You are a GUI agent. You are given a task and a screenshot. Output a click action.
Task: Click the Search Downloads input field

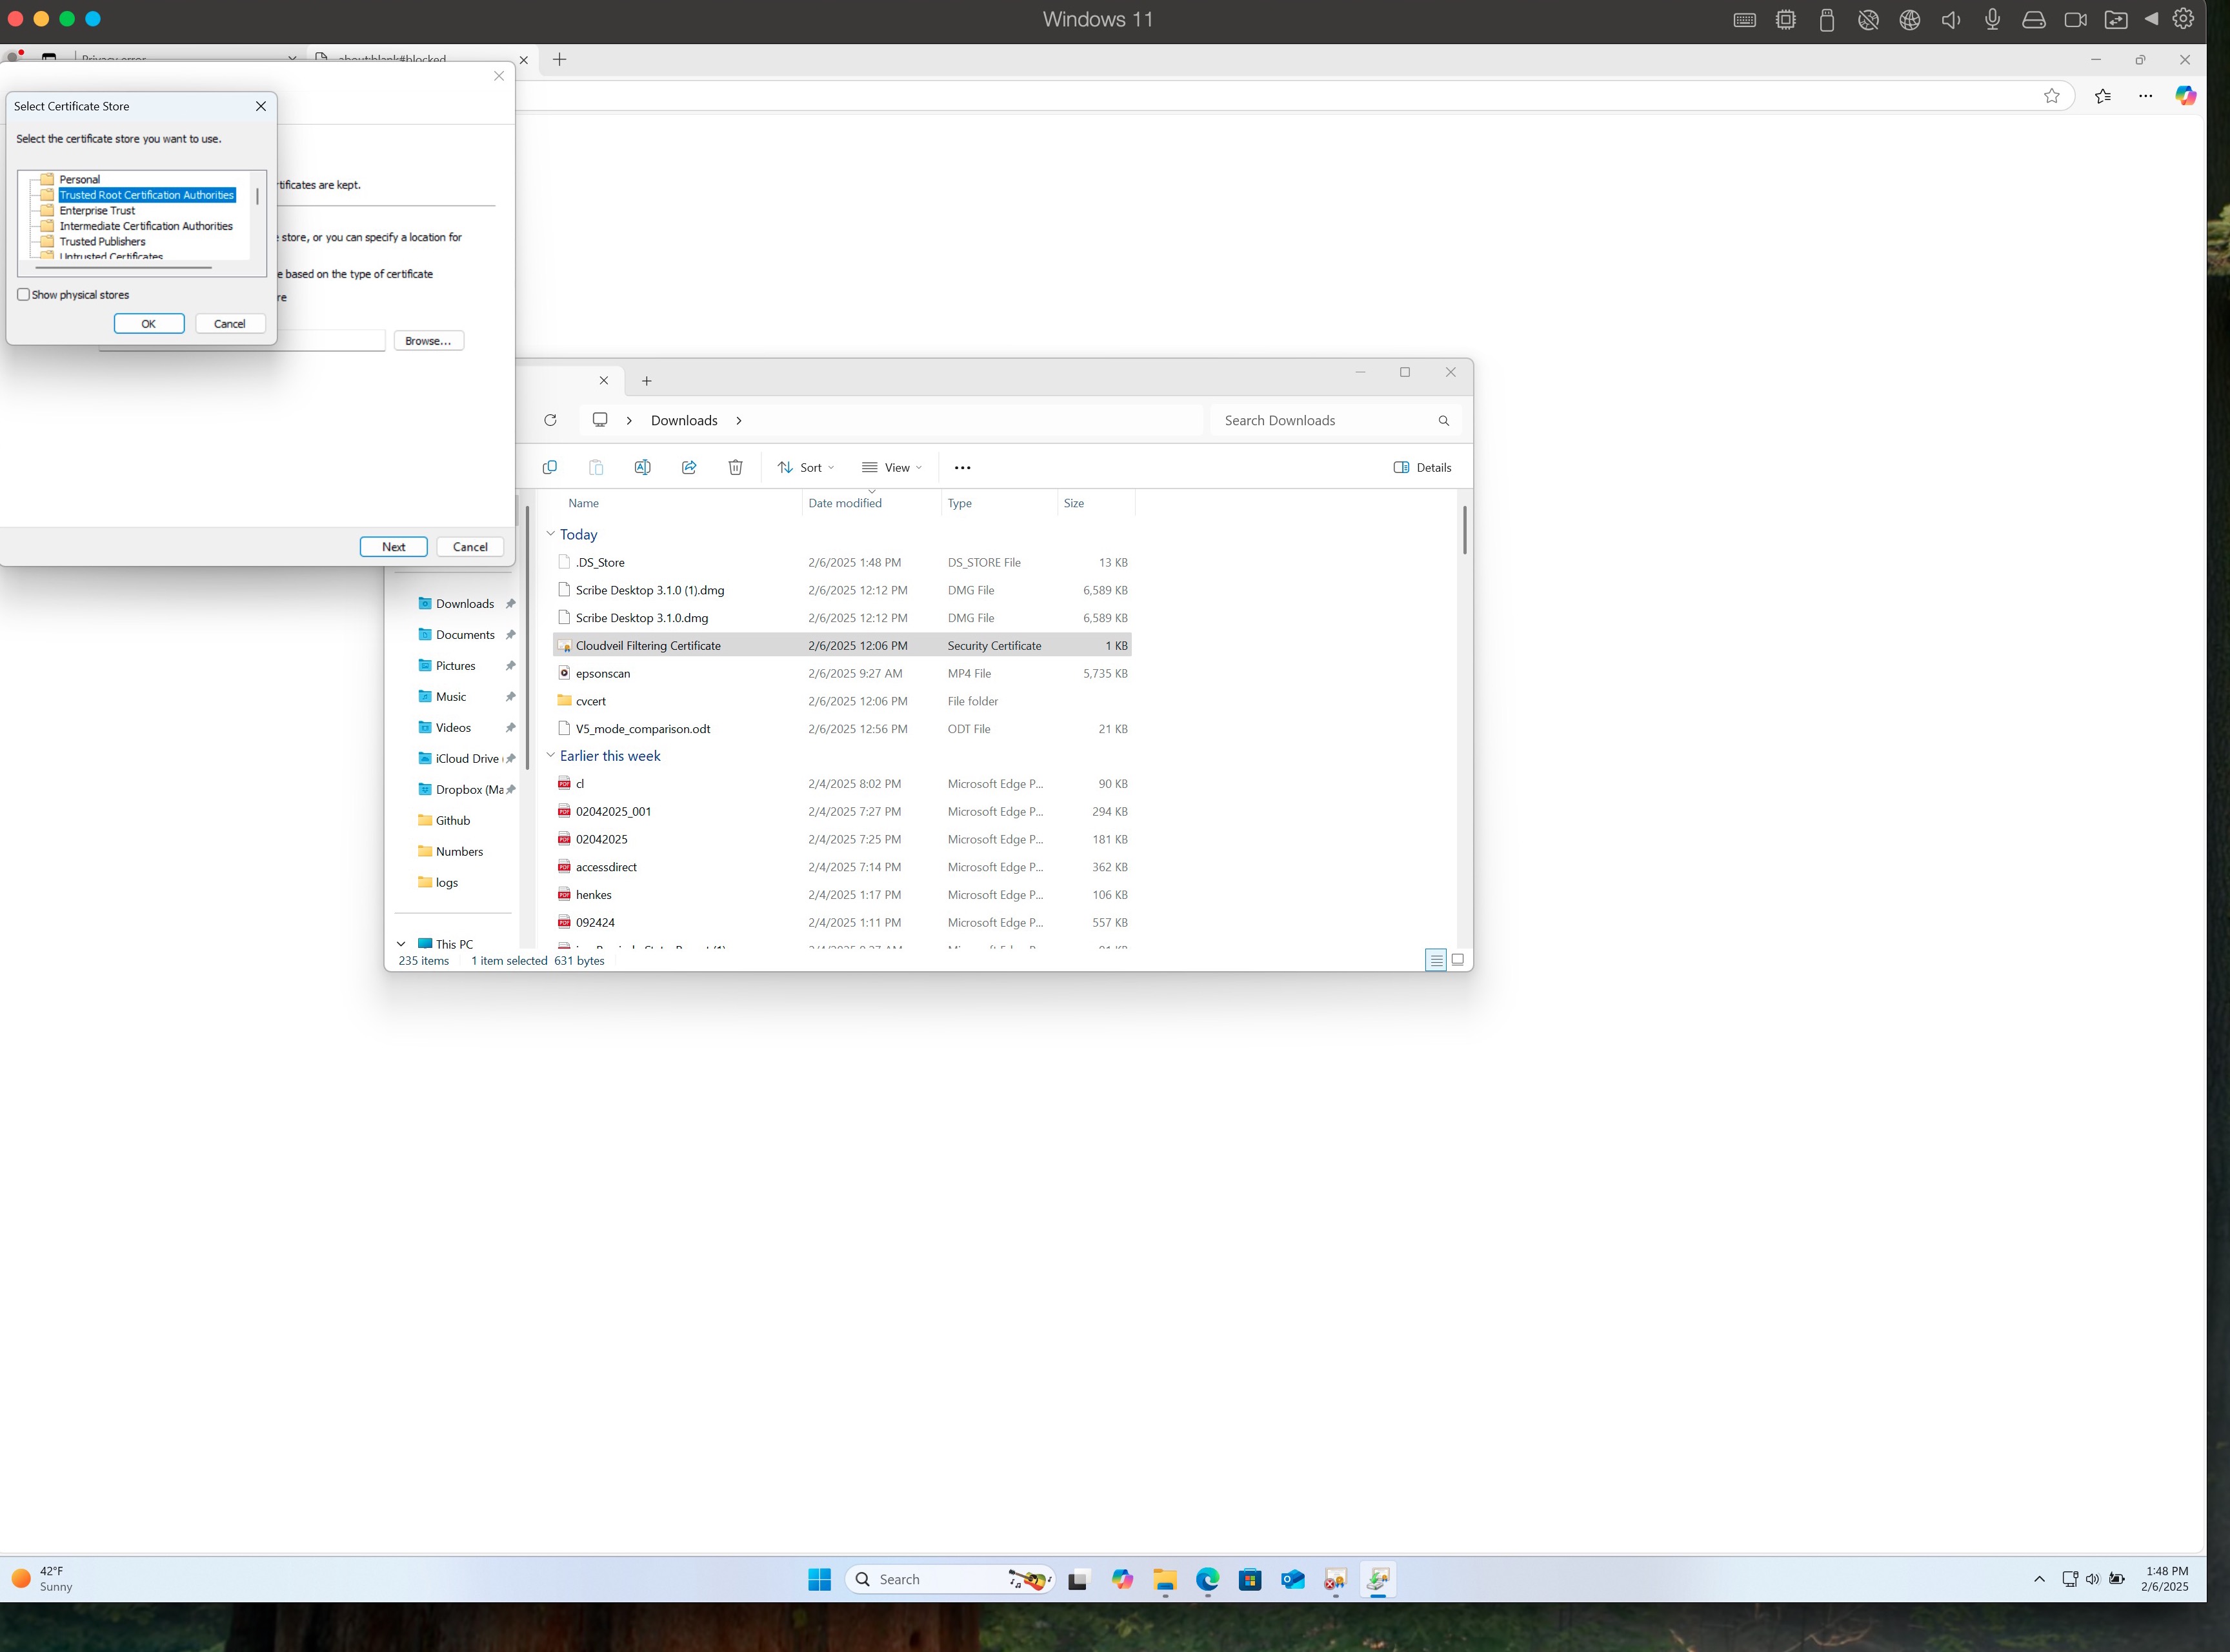click(1325, 421)
